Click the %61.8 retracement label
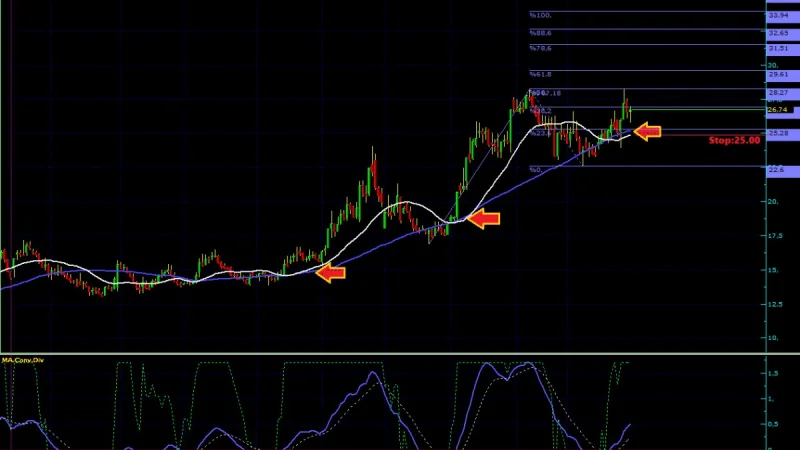Image resolution: width=800 pixels, height=450 pixels. click(x=540, y=74)
